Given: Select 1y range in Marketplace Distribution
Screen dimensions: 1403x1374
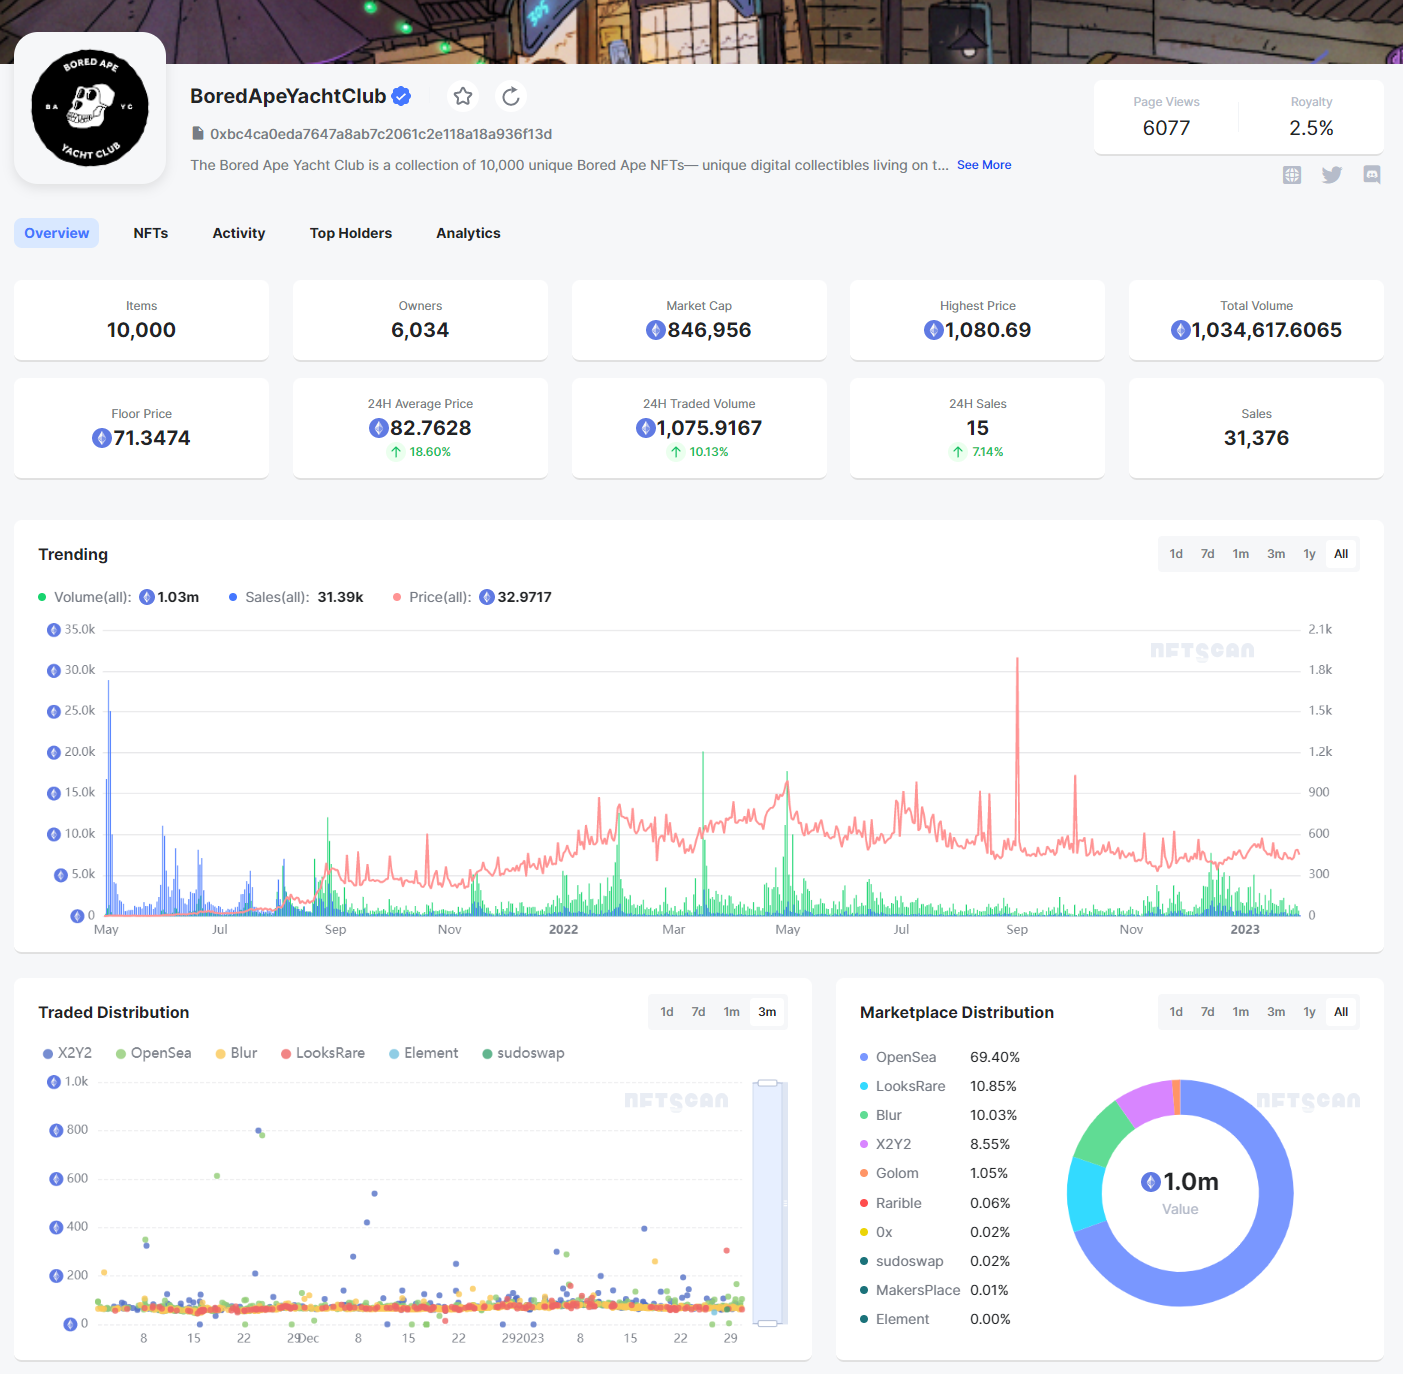Looking at the screenshot, I should tap(1310, 1012).
